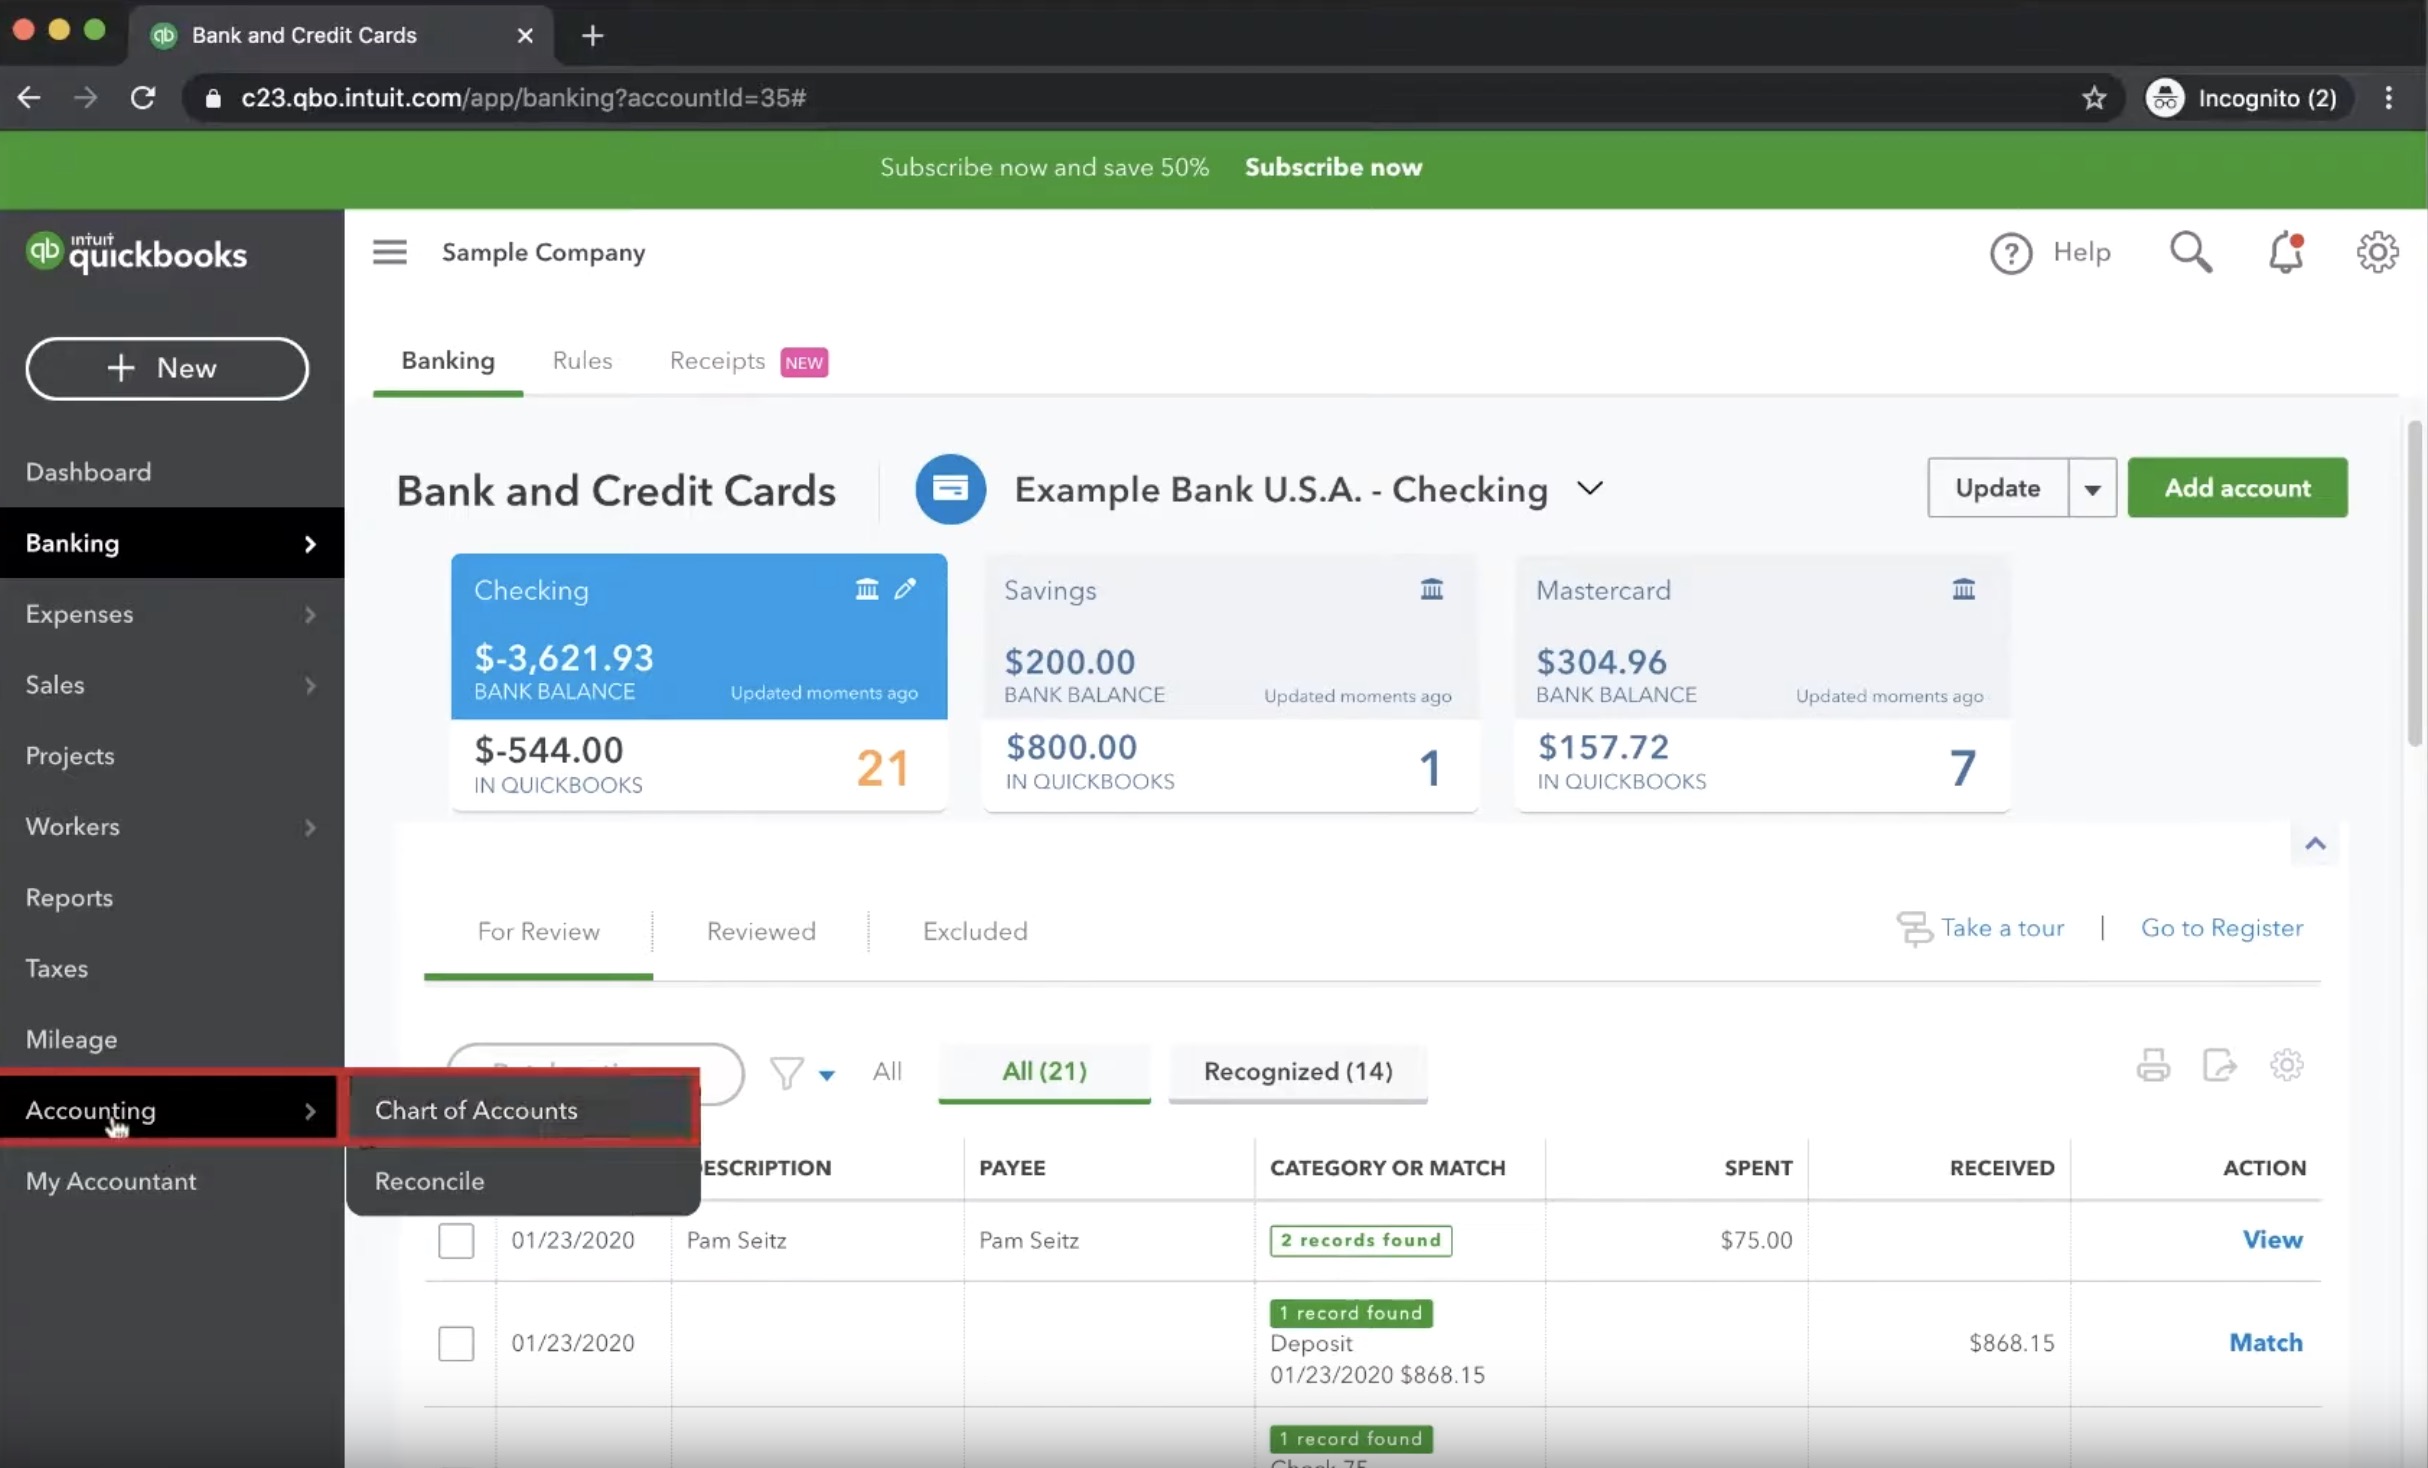Open the hamburger navigation menu
The width and height of the screenshot is (2428, 1468).
point(389,251)
